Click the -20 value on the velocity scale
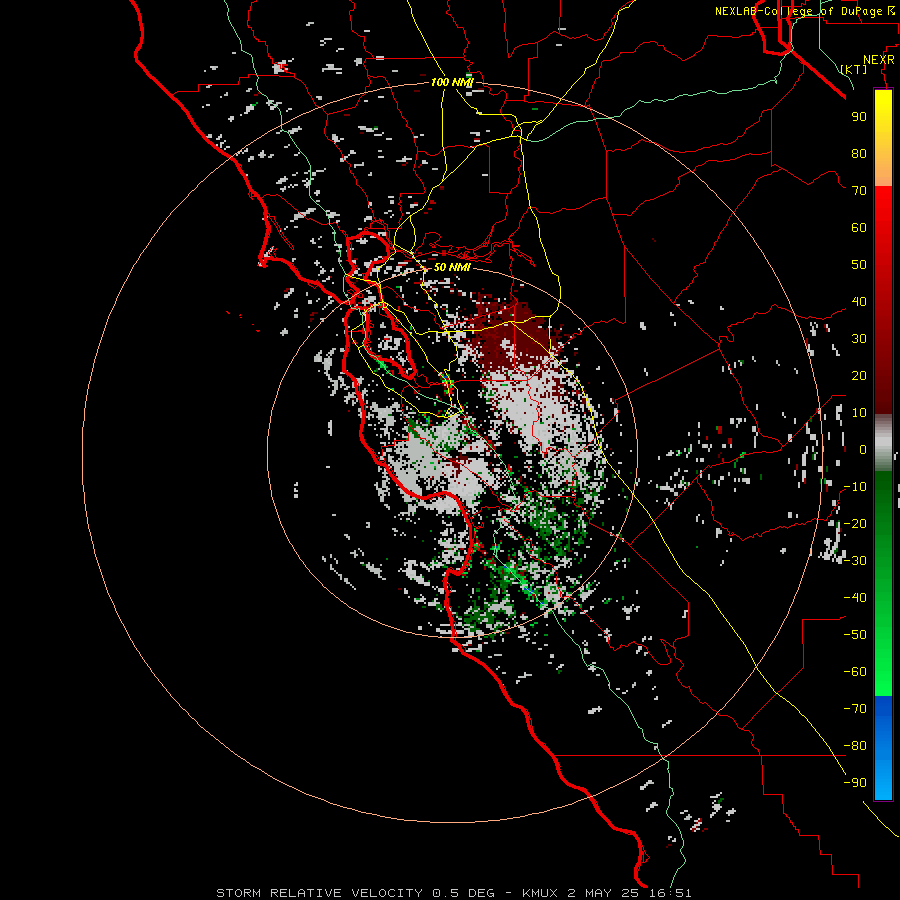The image size is (900, 900). 855,524
